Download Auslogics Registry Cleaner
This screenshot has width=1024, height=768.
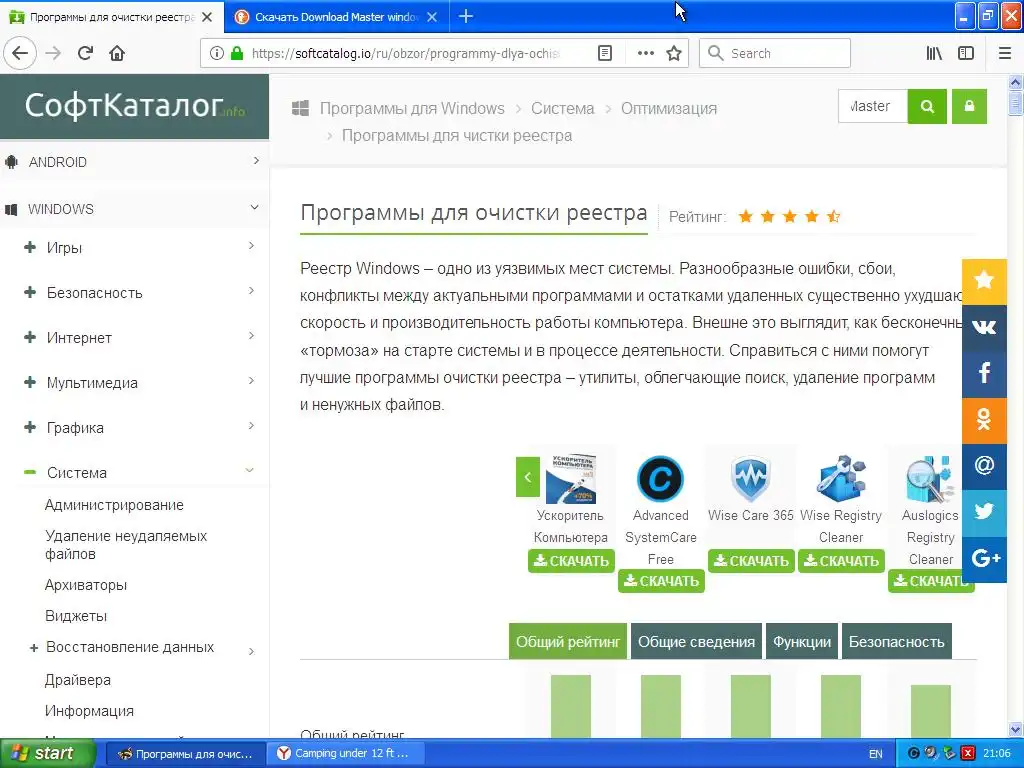pos(931,581)
